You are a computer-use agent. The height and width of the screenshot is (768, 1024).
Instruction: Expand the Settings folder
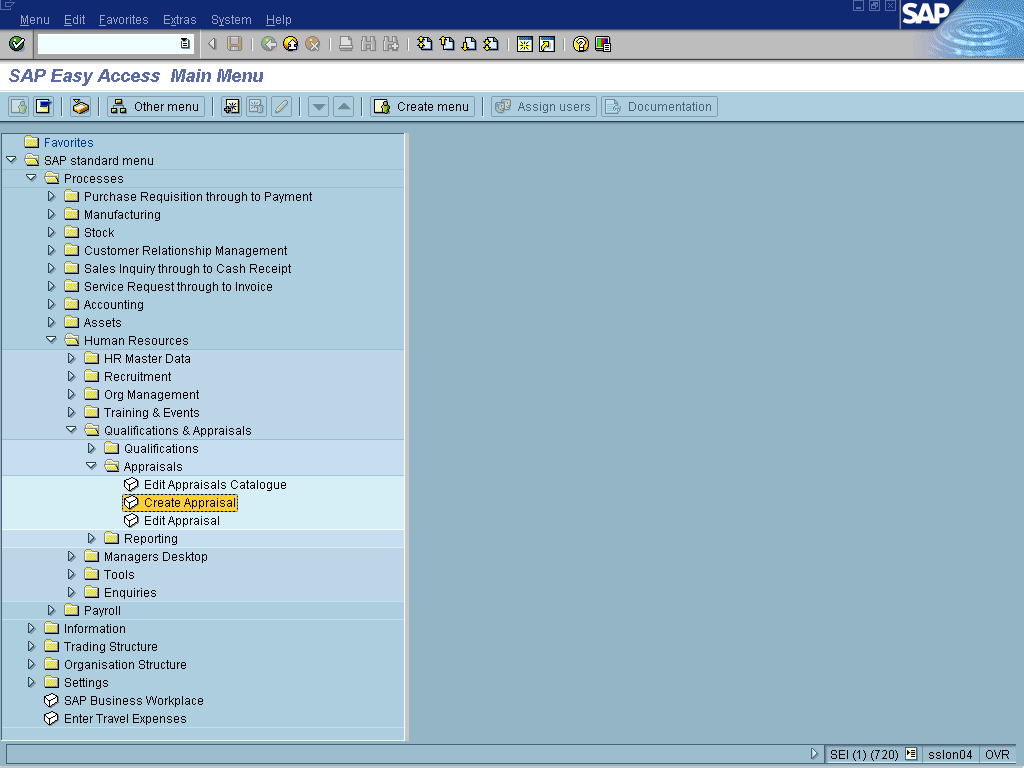coord(31,682)
